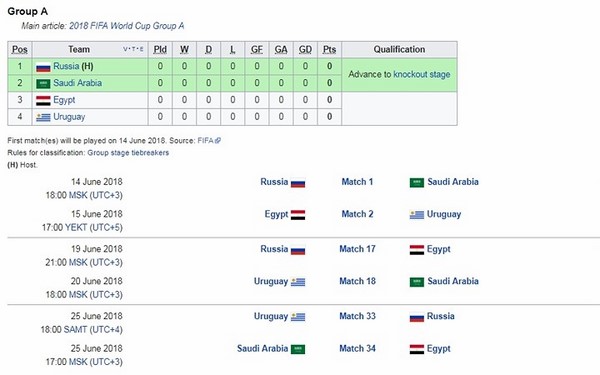Screen dimensions: 600x375
Task: Click the Pts column header
Action: tap(329, 50)
